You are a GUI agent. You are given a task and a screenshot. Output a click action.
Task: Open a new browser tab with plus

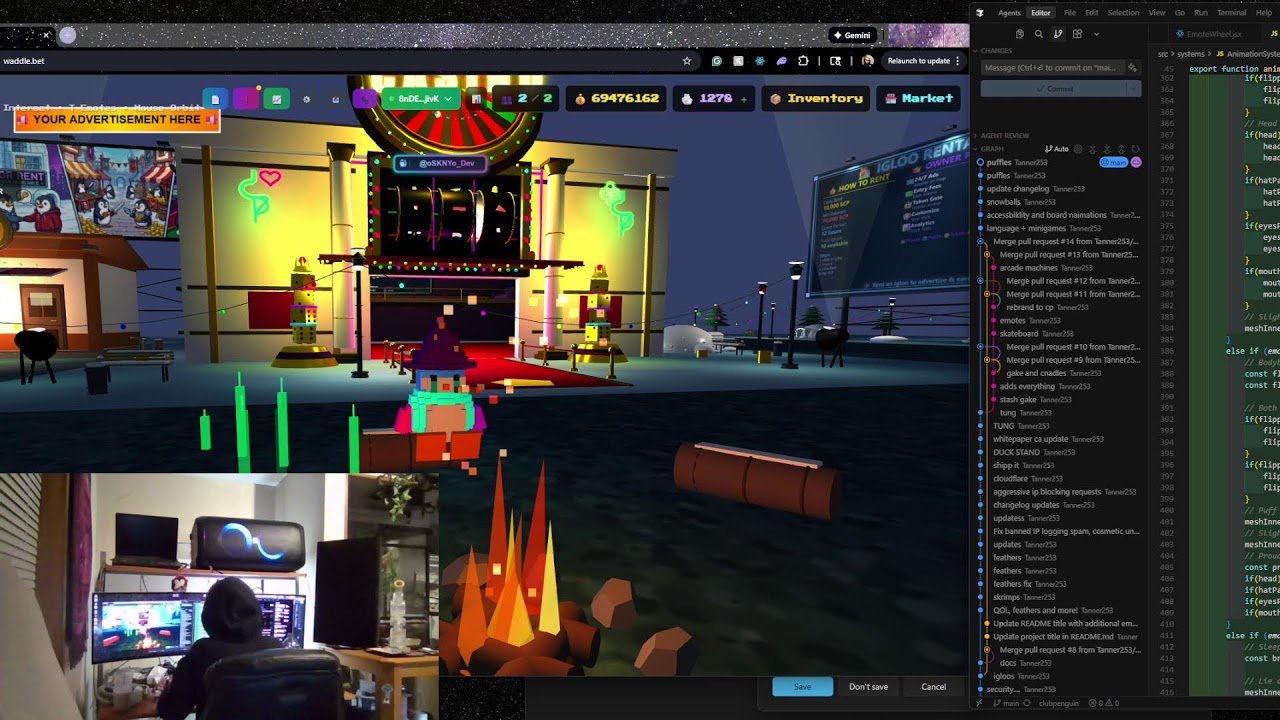[x=67, y=35]
